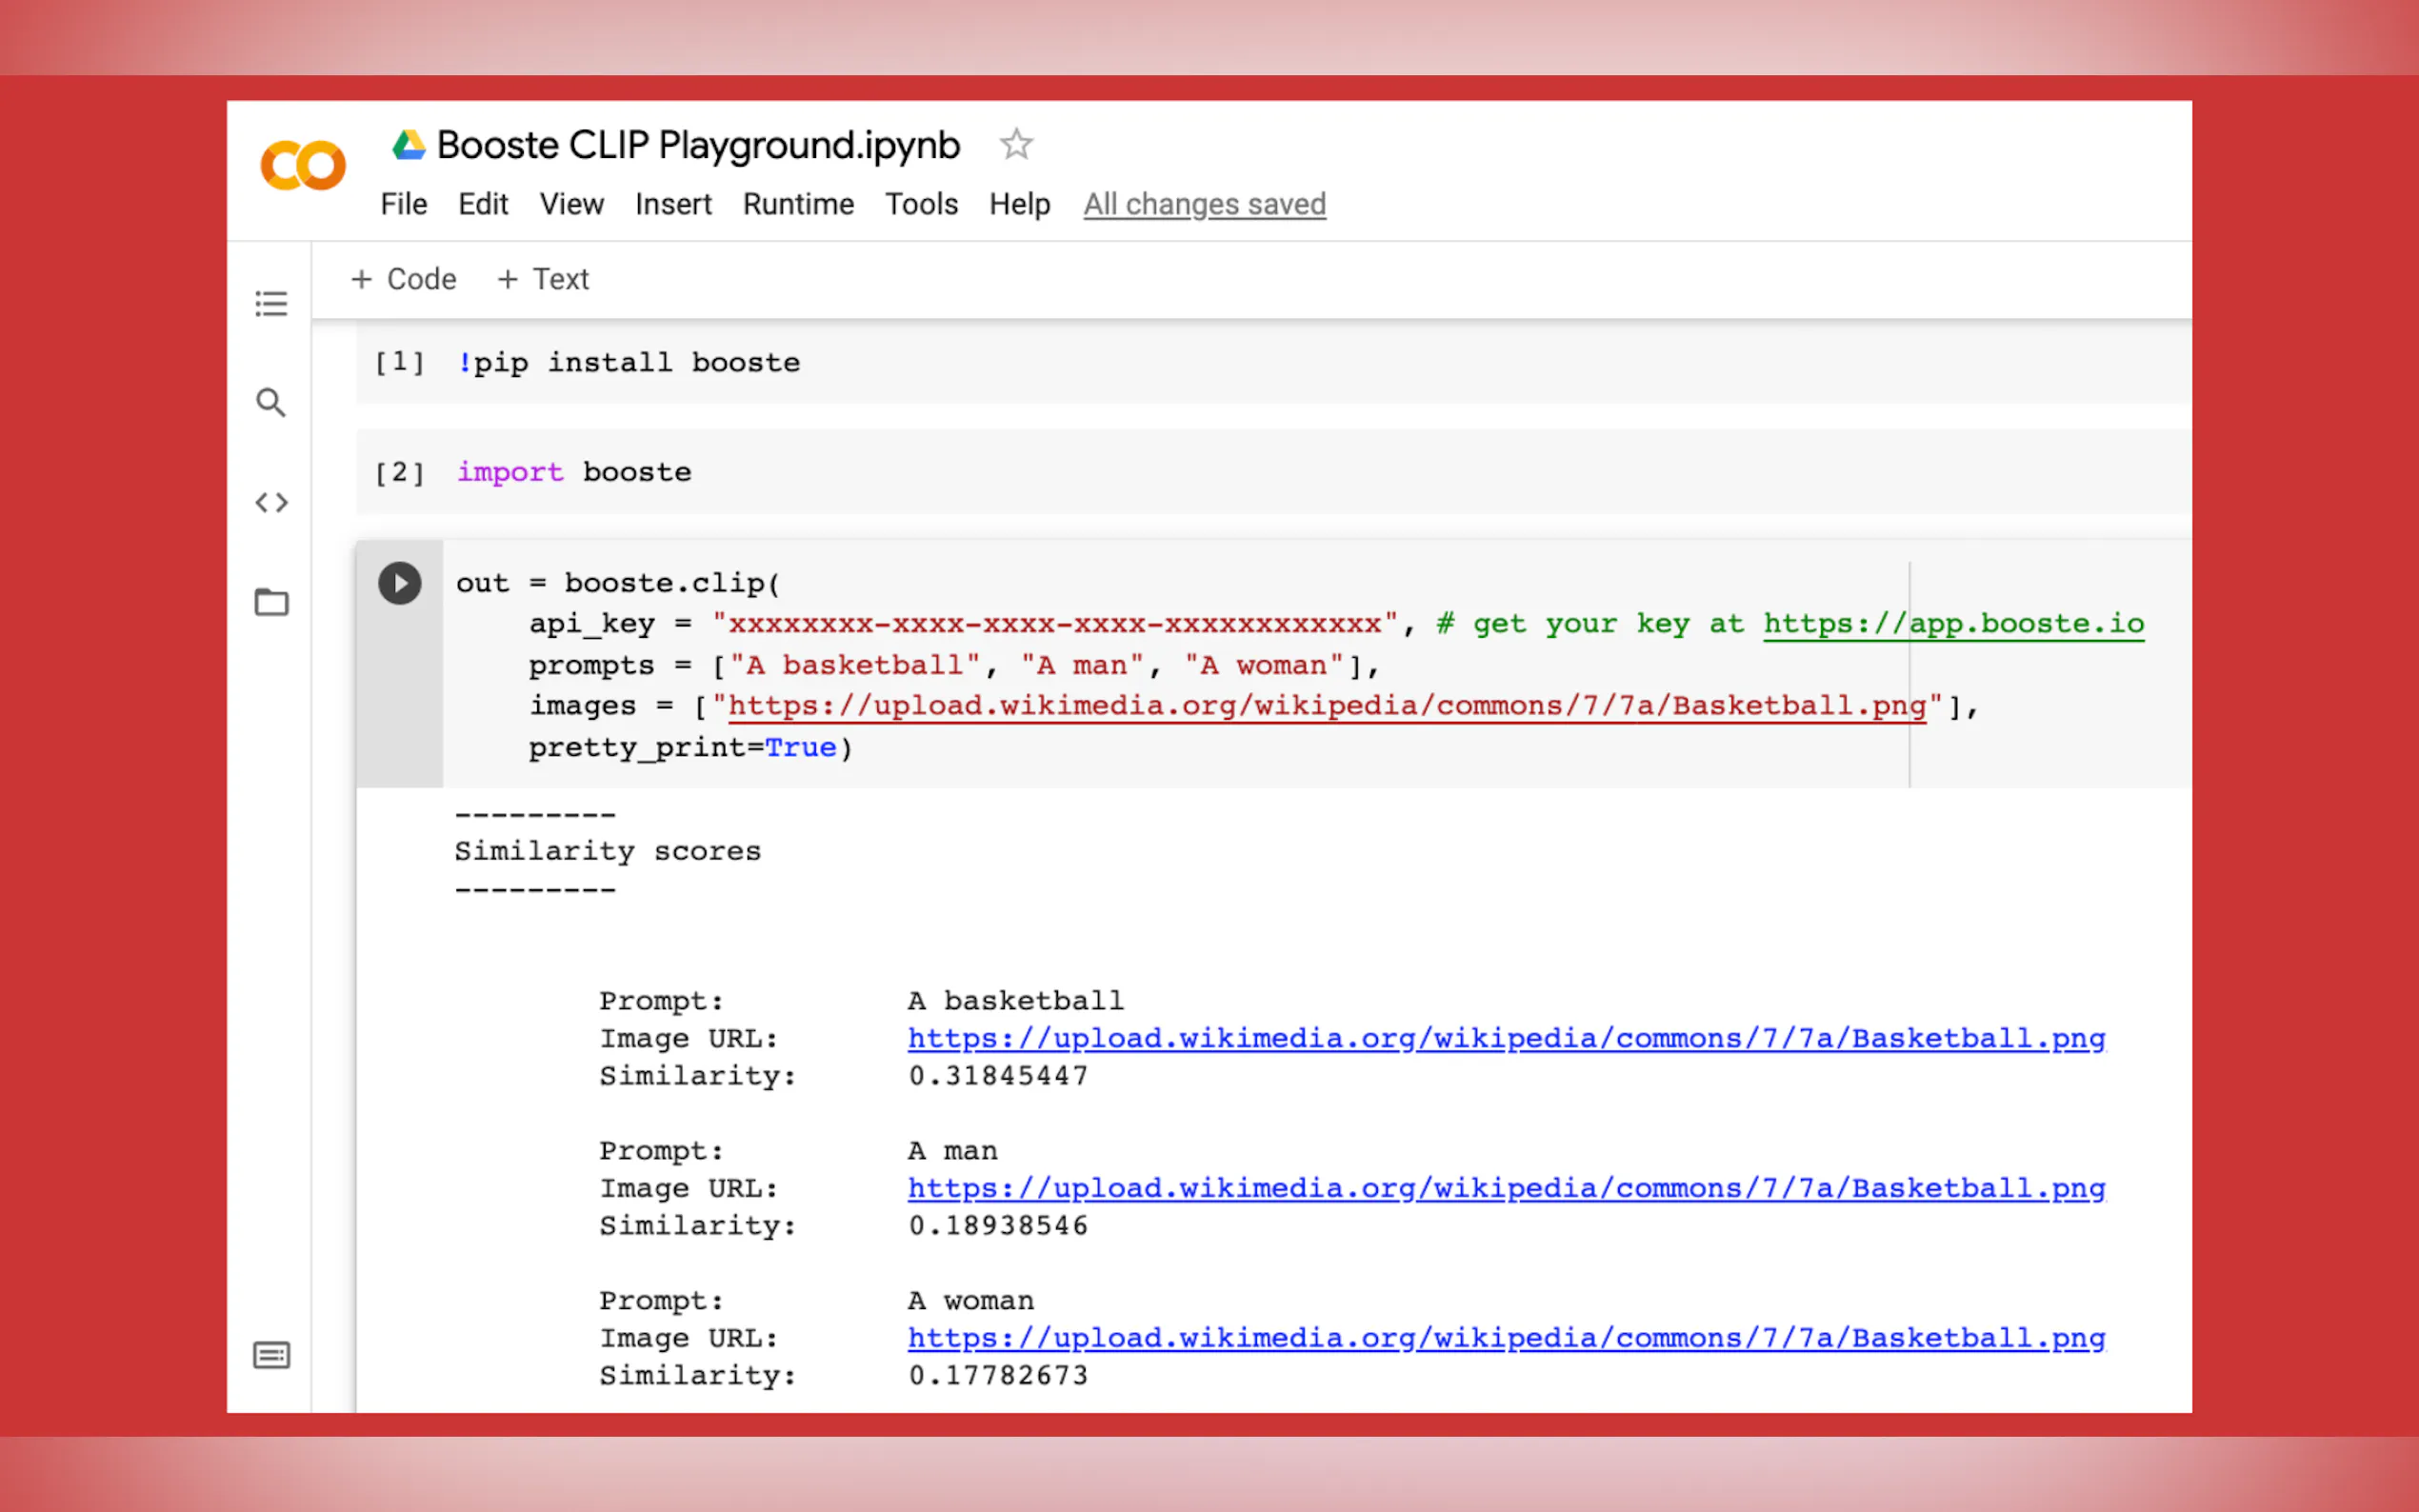
Task: Open the table of contents sidebar icon
Action: click(x=271, y=303)
